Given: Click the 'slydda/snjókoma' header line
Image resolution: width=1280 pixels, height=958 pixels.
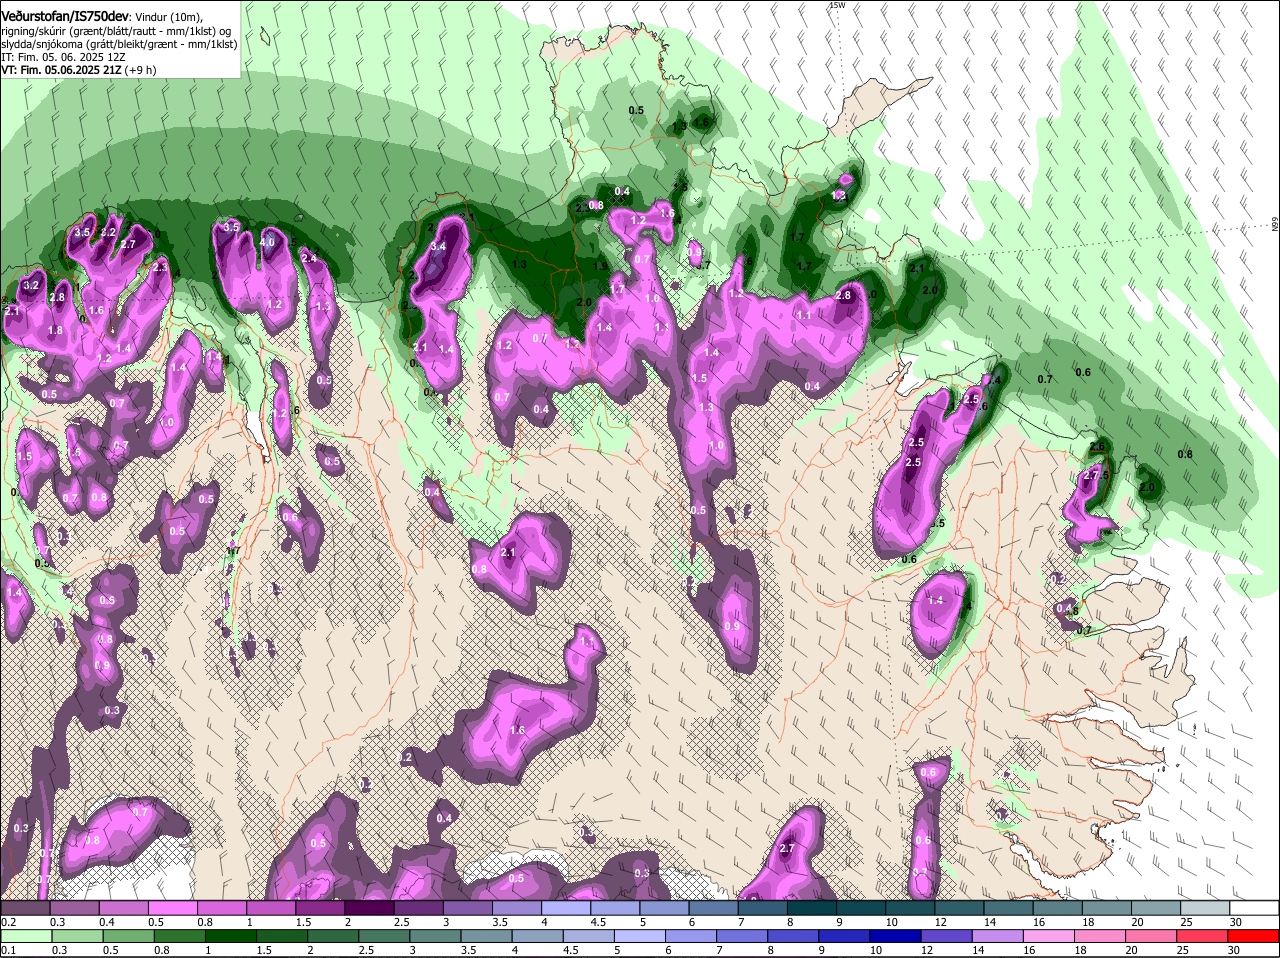Looking at the screenshot, I should 119,44.
